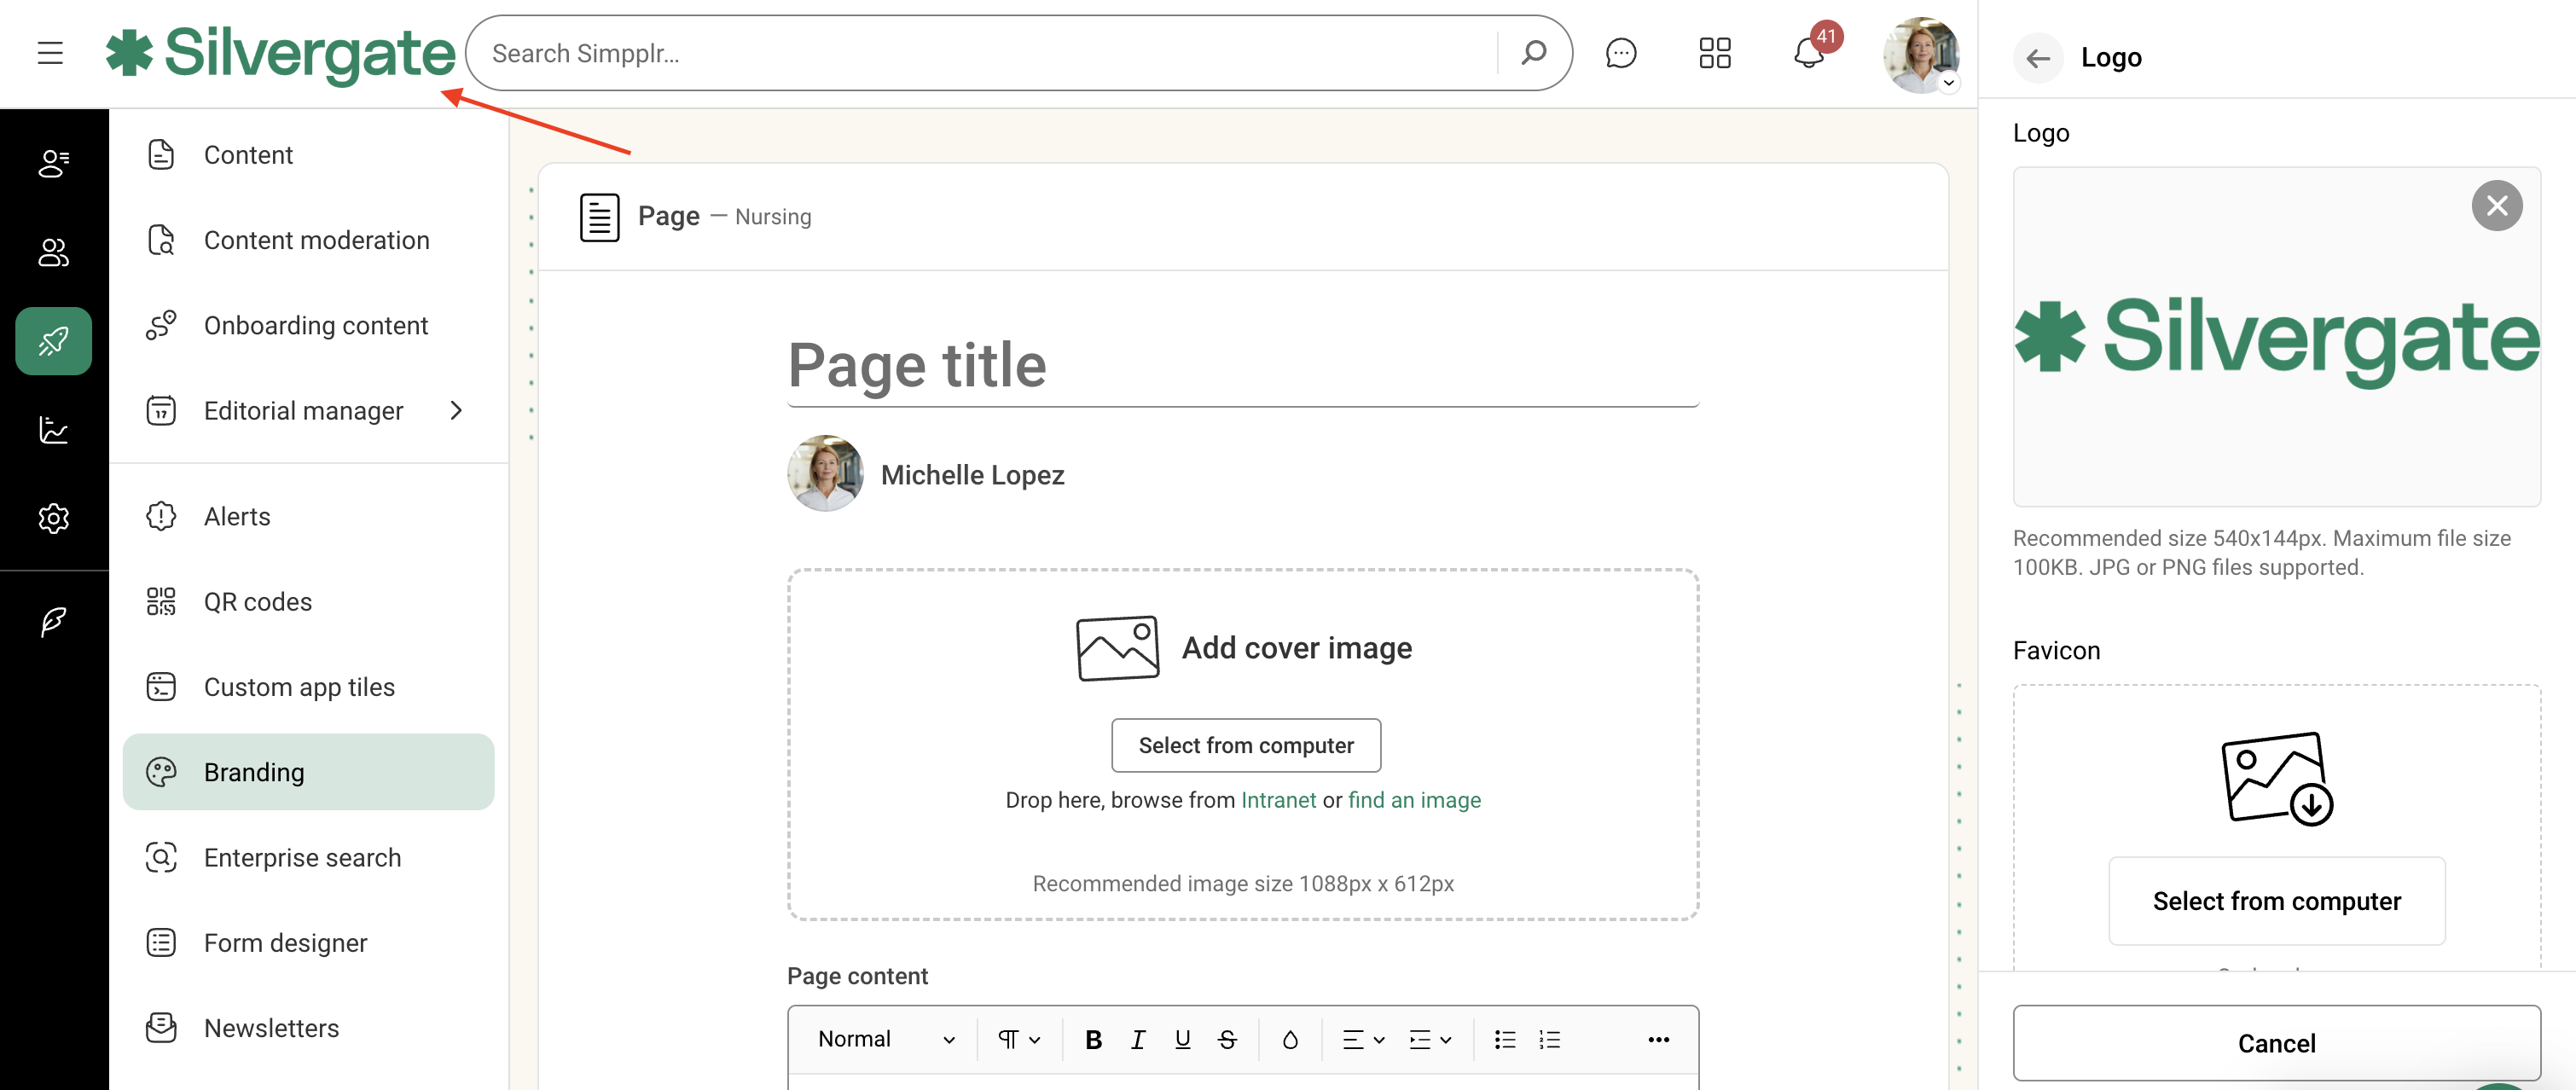Toggle underline formatting in editor
2576x1090 pixels.
1182,1039
